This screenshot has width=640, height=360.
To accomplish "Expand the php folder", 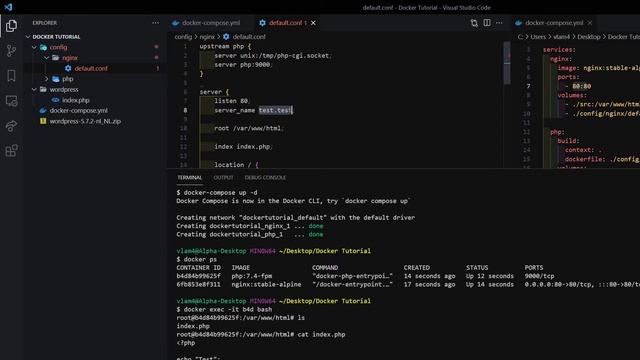I will click(47, 79).
